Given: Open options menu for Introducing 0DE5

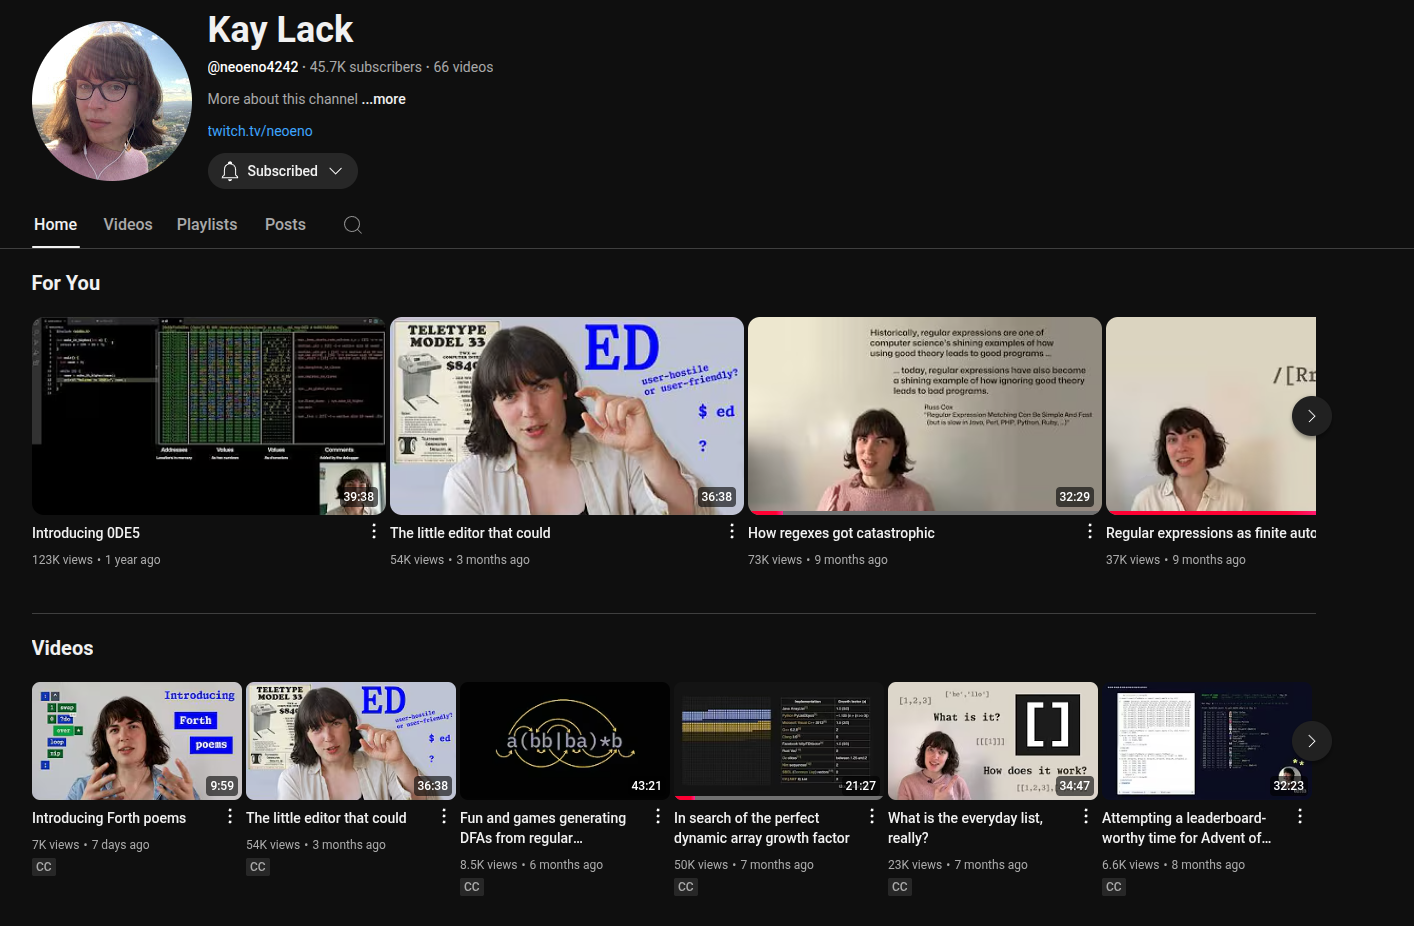Looking at the screenshot, I should [x=374, y=531].
